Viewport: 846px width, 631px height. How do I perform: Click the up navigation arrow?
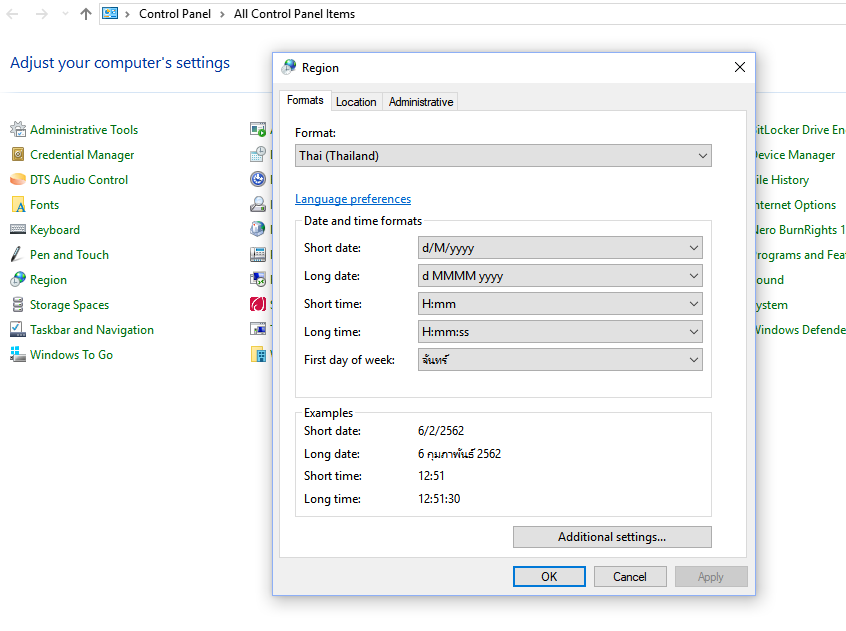coord(85,14)
